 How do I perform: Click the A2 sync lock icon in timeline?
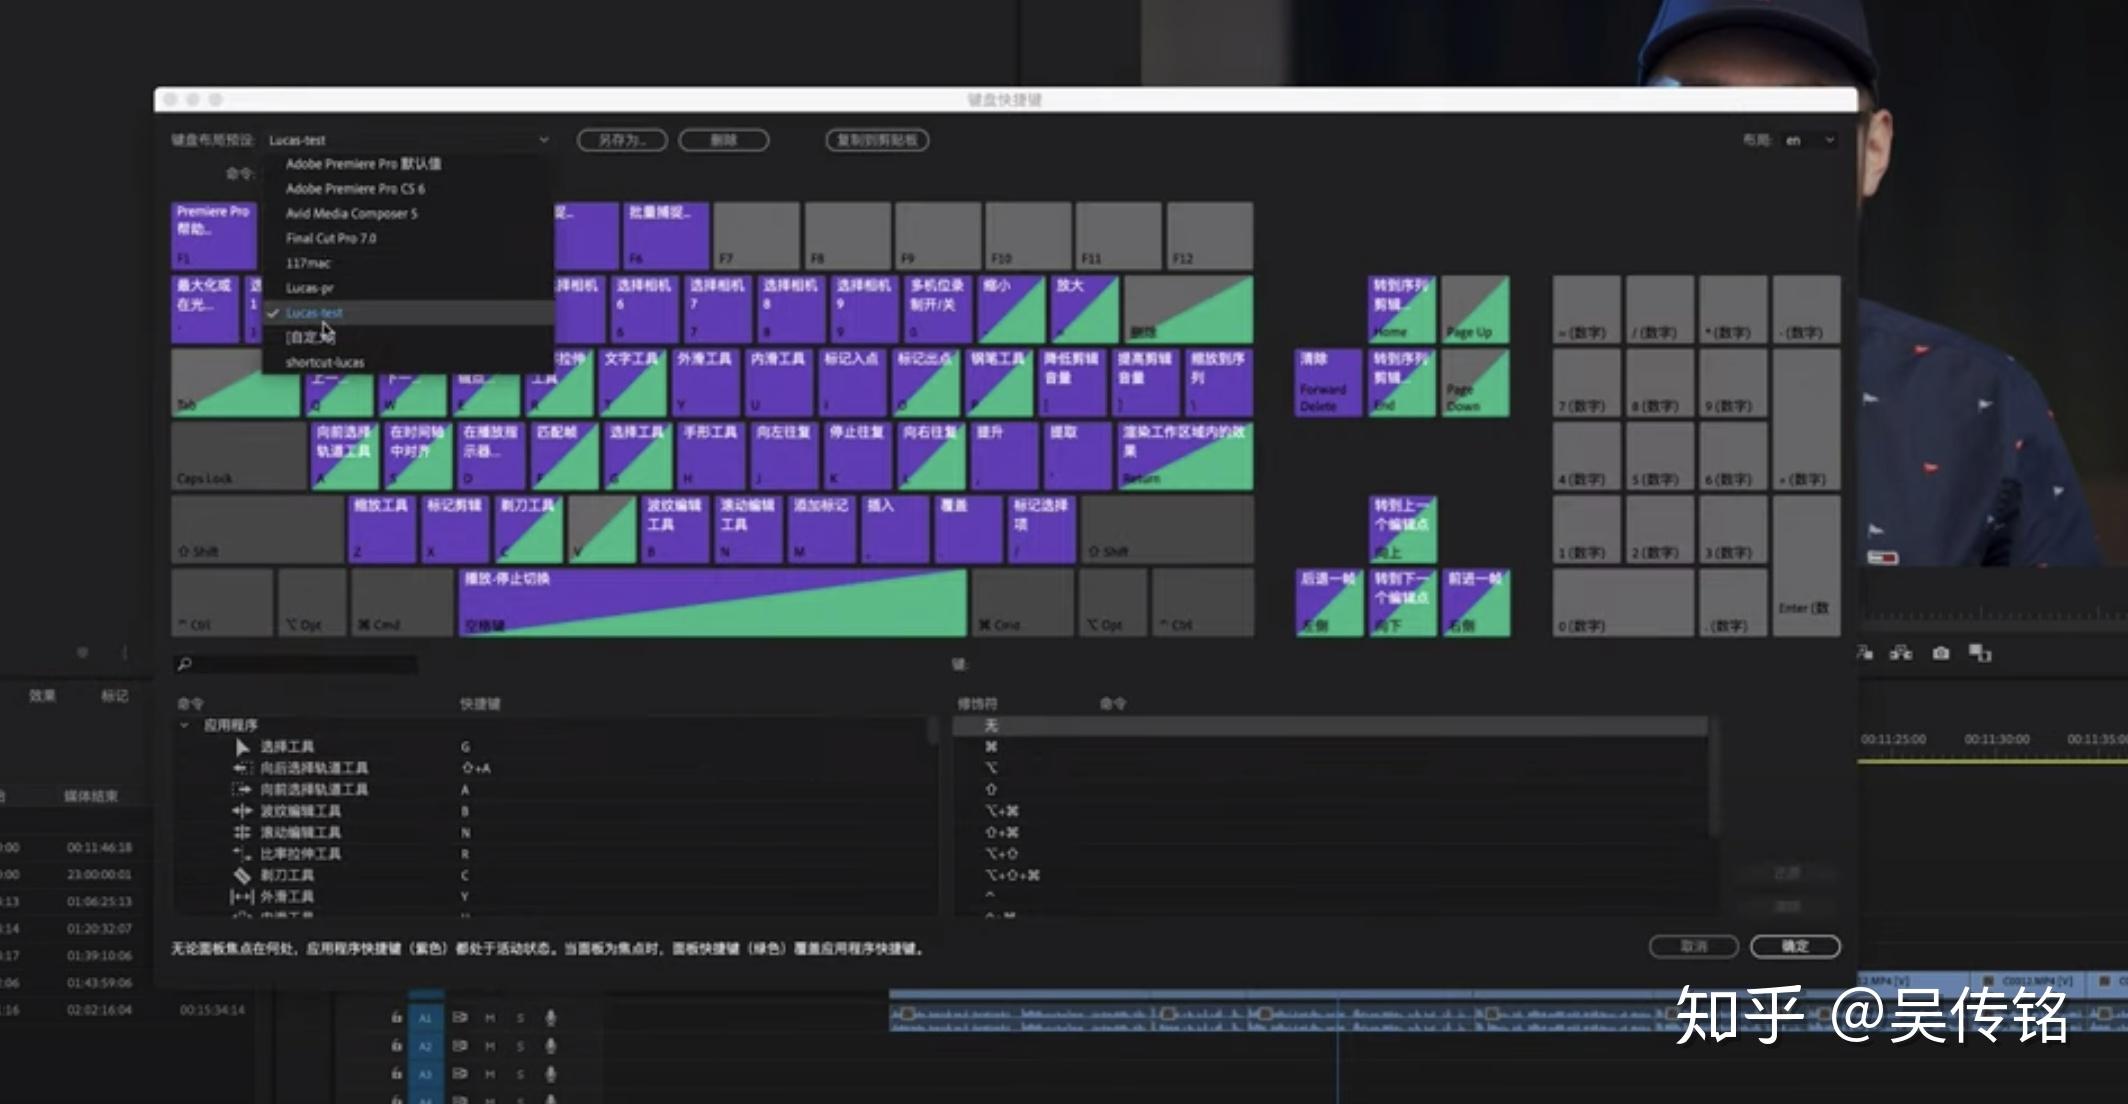(460, 1046)
